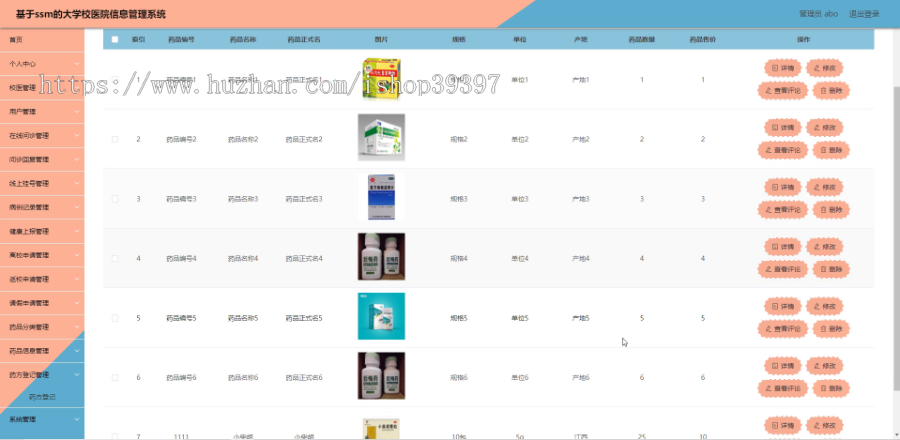Click 删除 for the row 药品编号5
This screenshot has width=900, height=440.
[831, 329]
